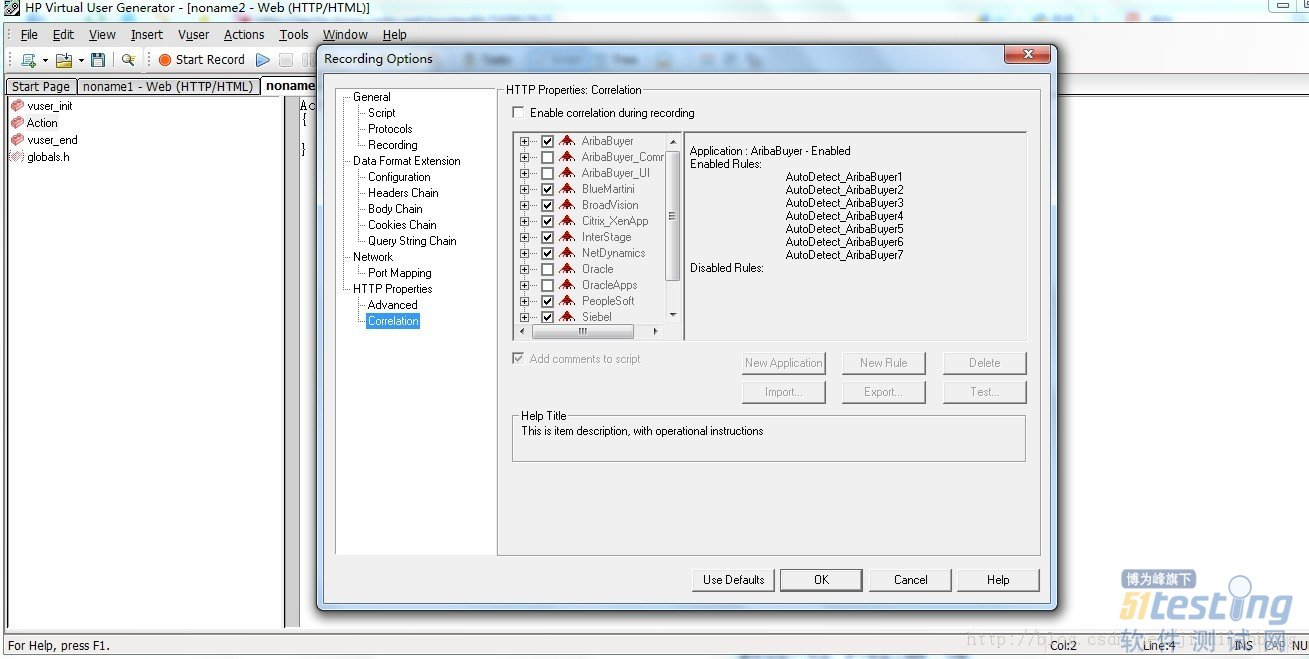This screenshot has width=1309, height=659.
Task: Open the Open Script dropdown arrow
Action: (81, 61)
